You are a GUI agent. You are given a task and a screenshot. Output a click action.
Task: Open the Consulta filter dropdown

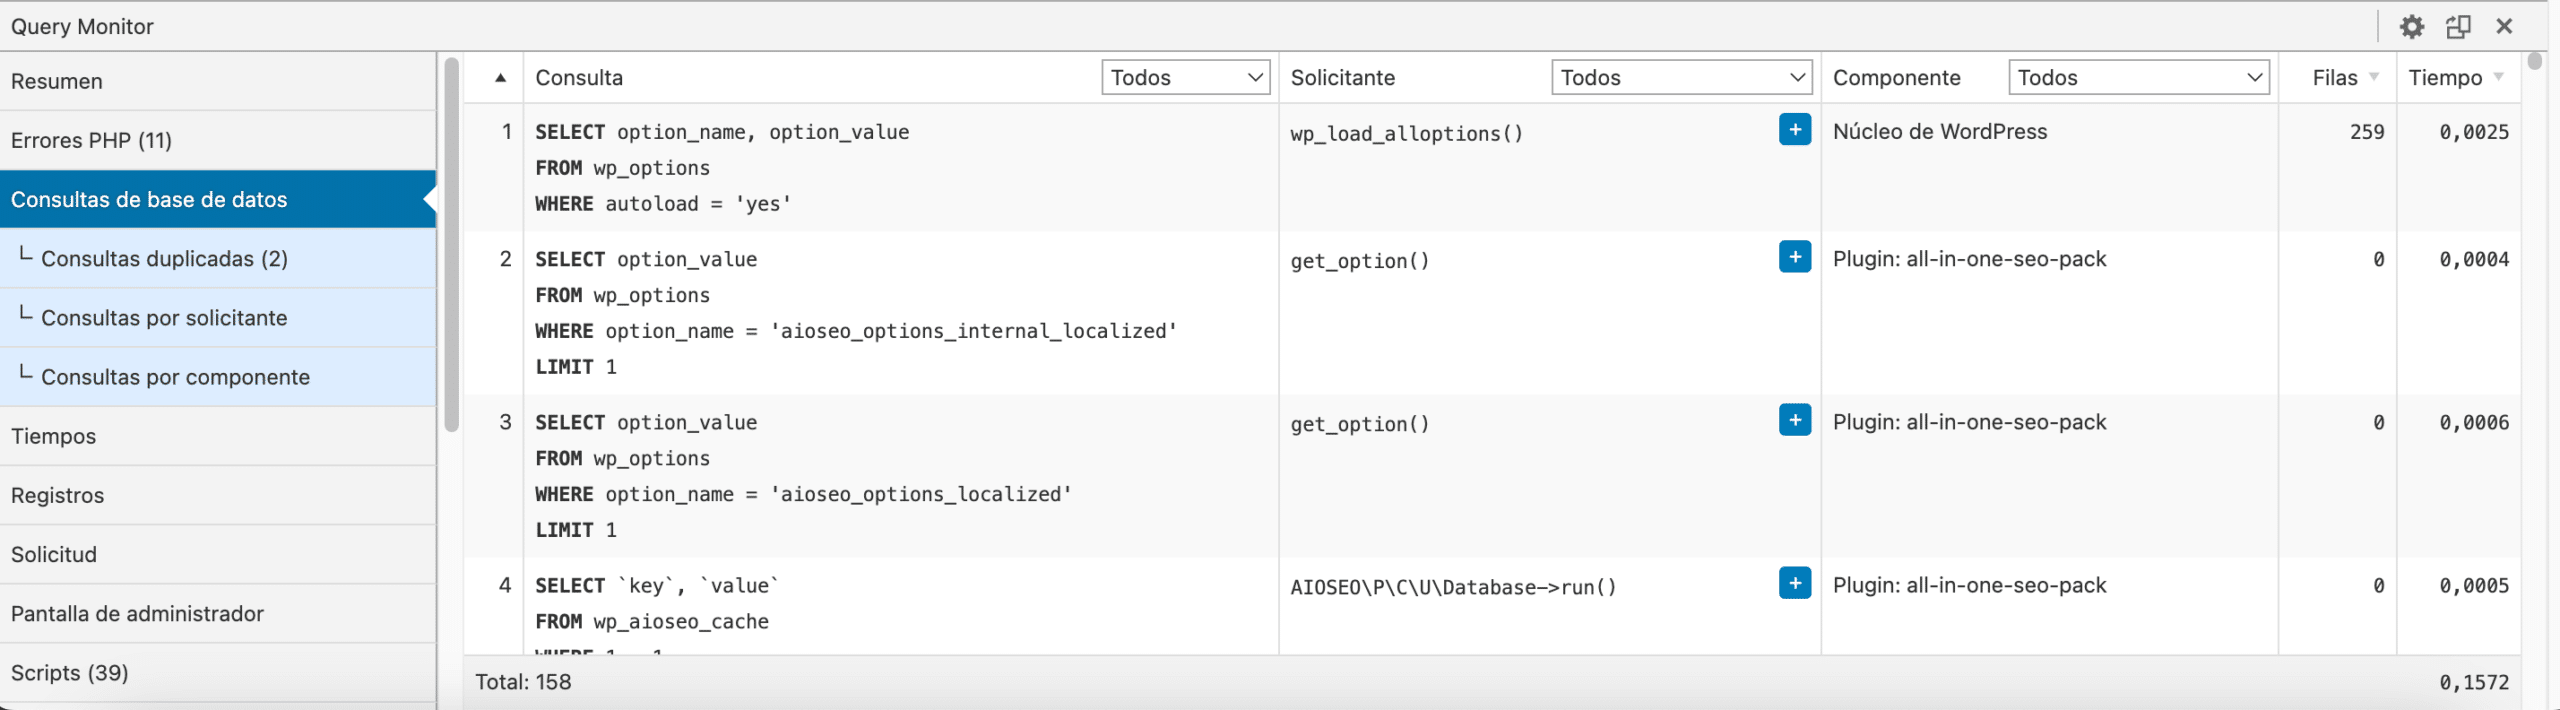tap(1185, 78)
